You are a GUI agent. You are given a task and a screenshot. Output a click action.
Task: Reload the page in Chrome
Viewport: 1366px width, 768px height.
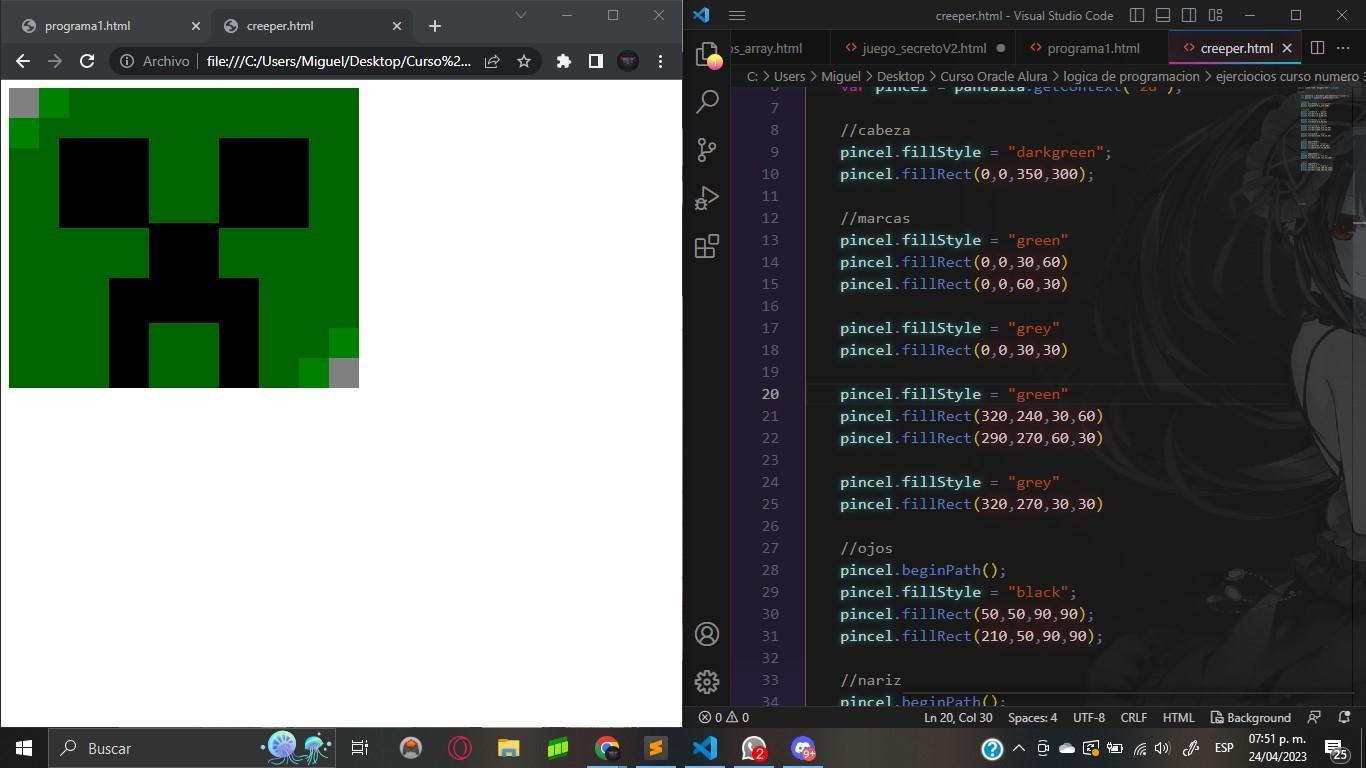87,61
